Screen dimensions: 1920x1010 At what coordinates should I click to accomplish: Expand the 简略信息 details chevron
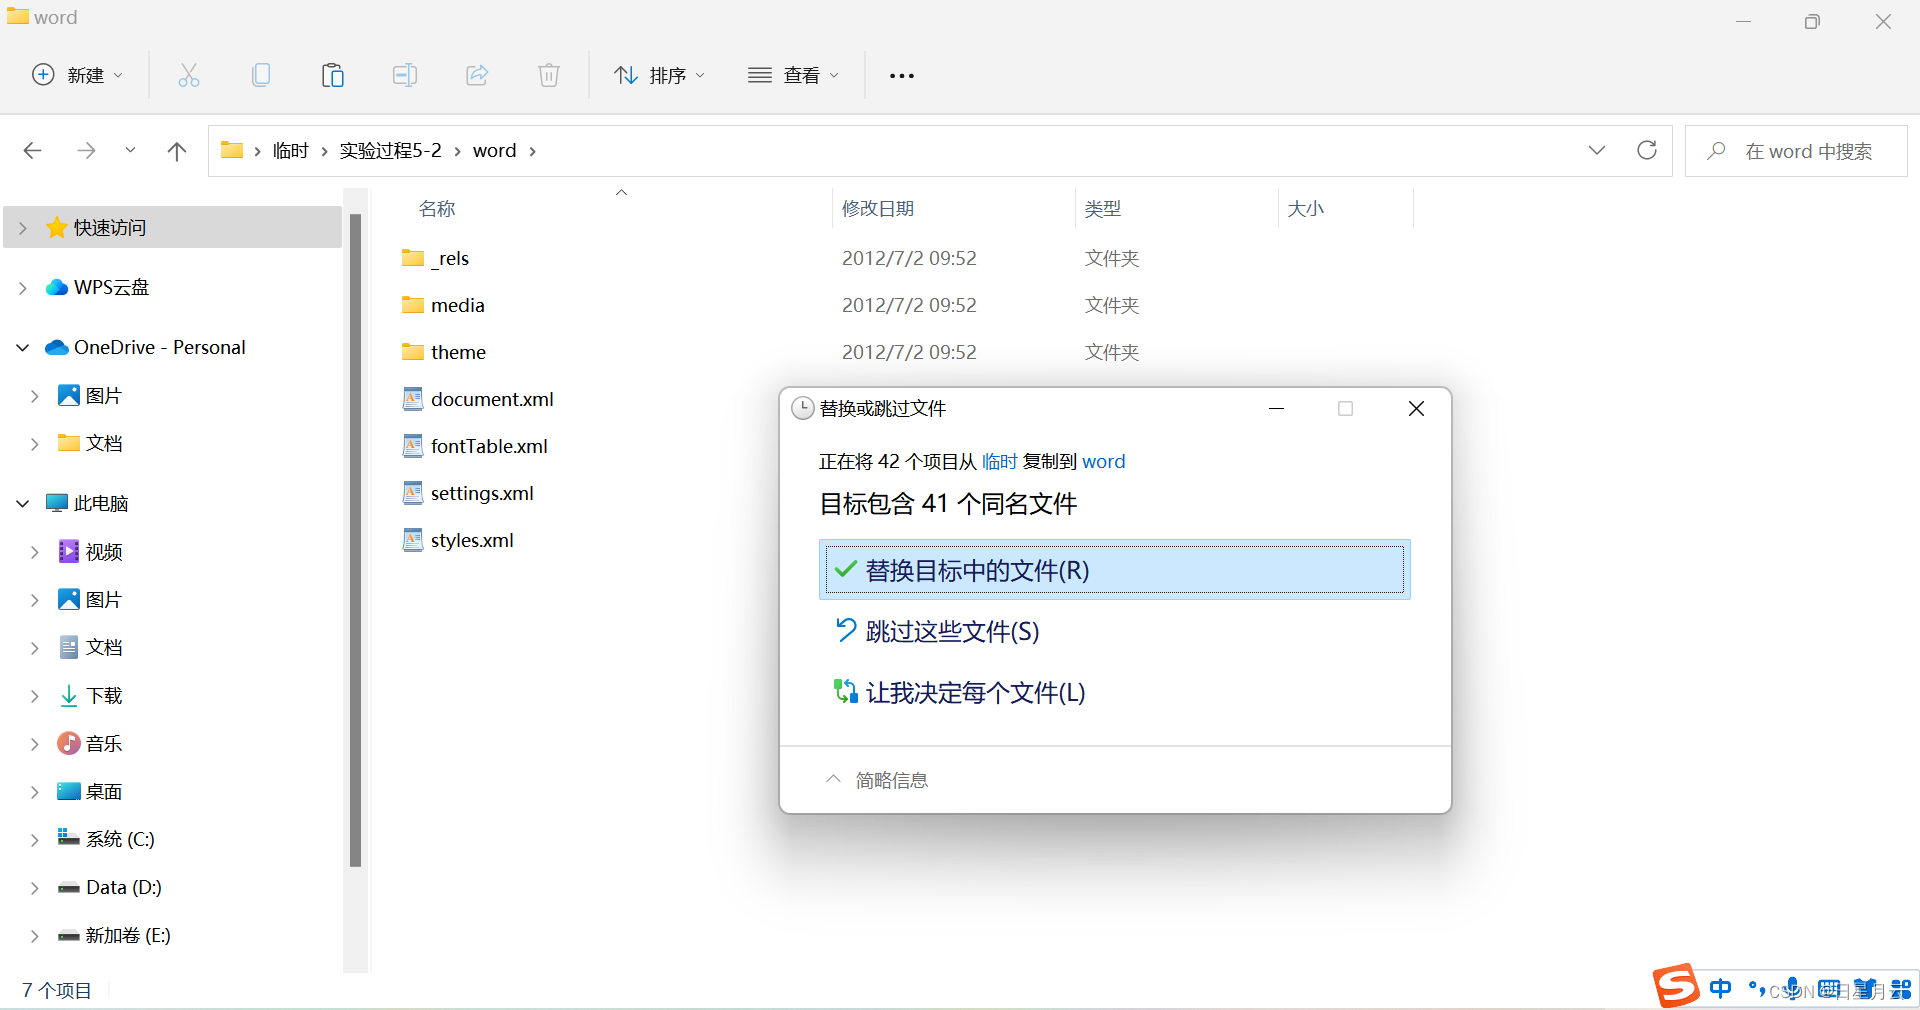833,779
